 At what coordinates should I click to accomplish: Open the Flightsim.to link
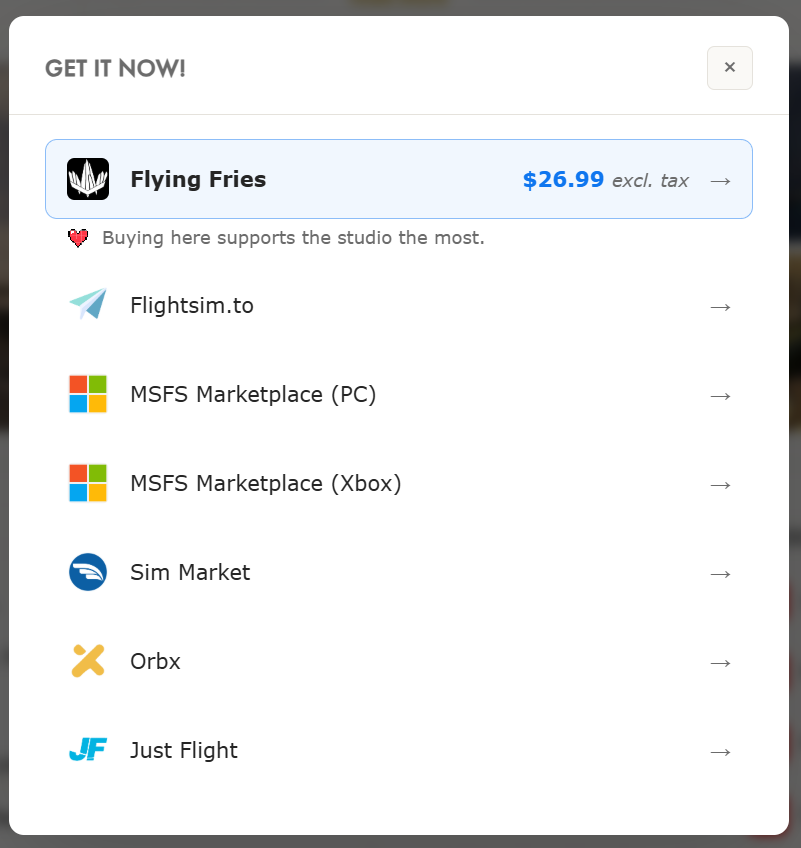[399, 306]
